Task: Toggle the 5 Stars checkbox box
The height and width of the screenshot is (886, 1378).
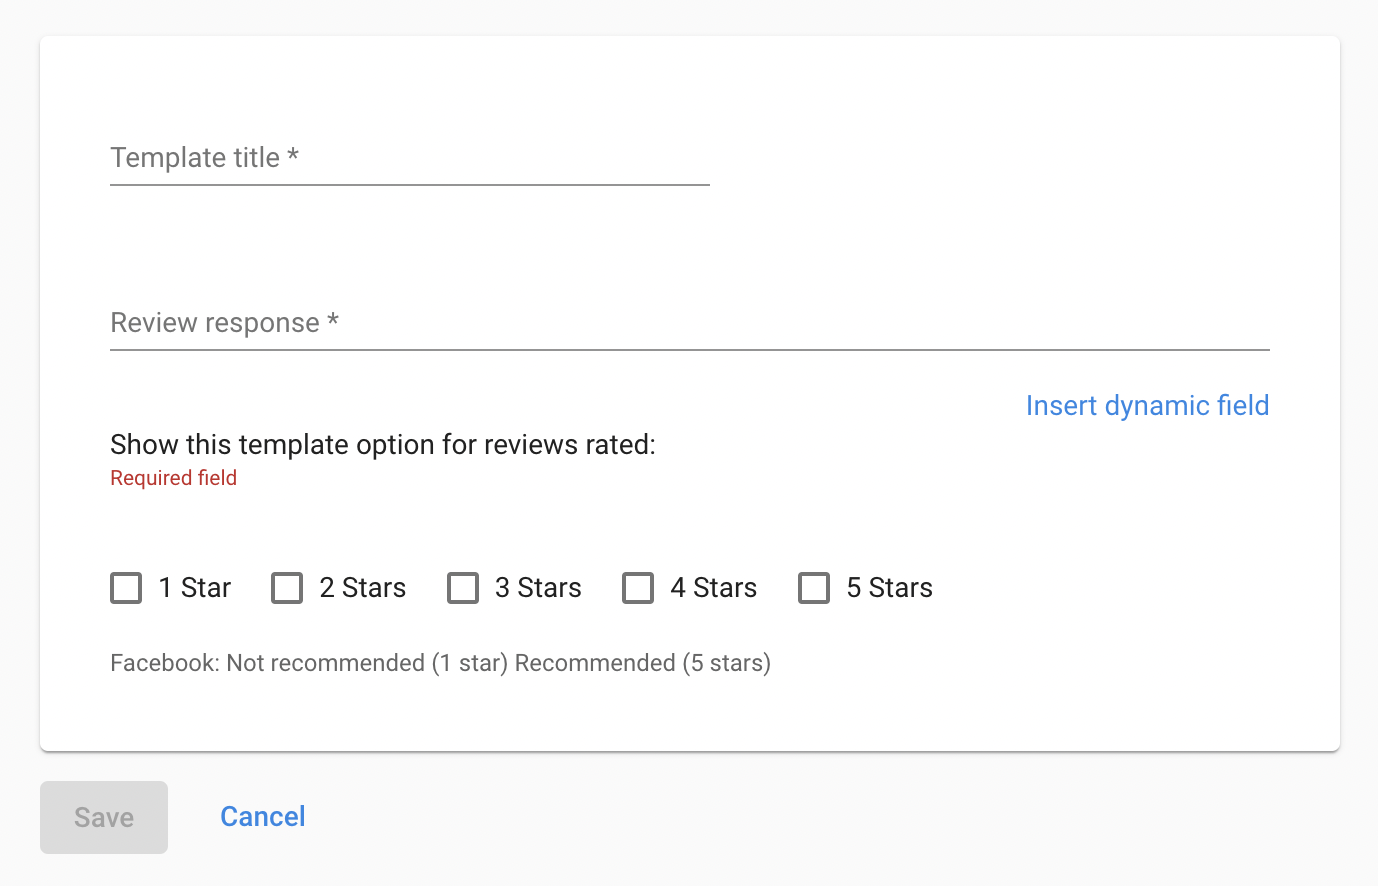Action: (x=814, y=588)
